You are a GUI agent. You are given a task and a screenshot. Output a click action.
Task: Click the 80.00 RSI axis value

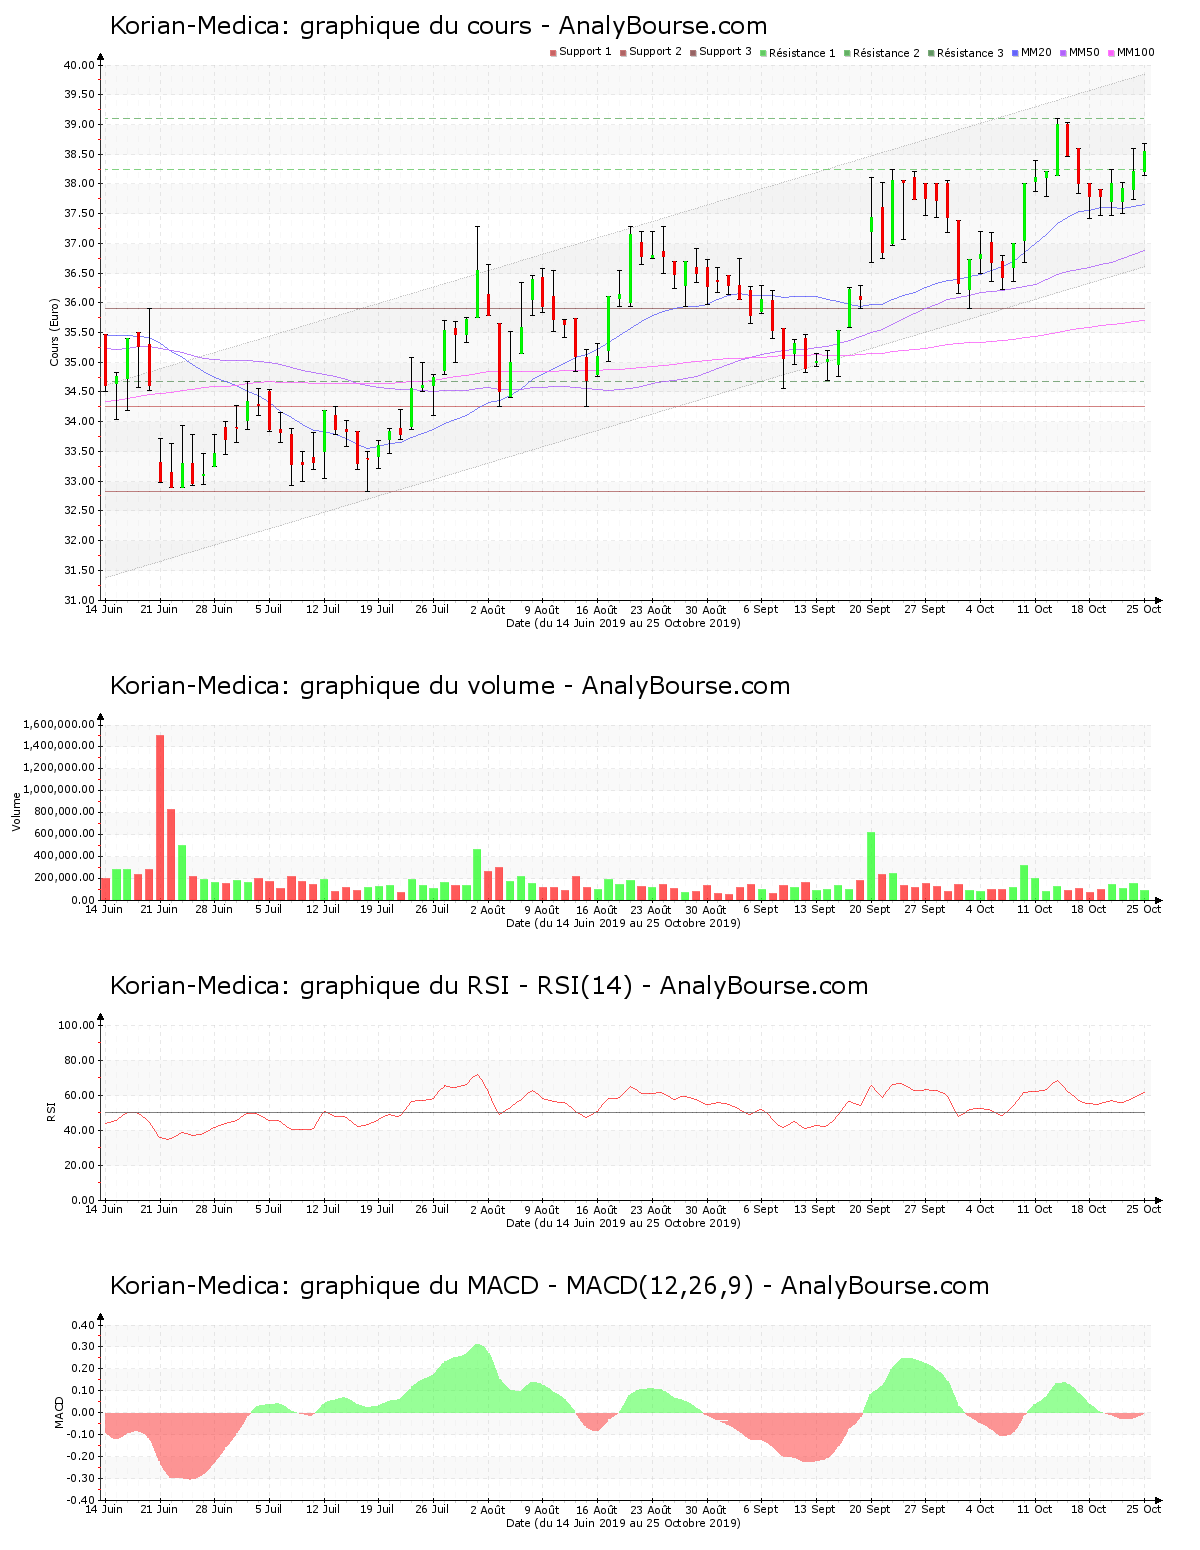[79, 1060]
